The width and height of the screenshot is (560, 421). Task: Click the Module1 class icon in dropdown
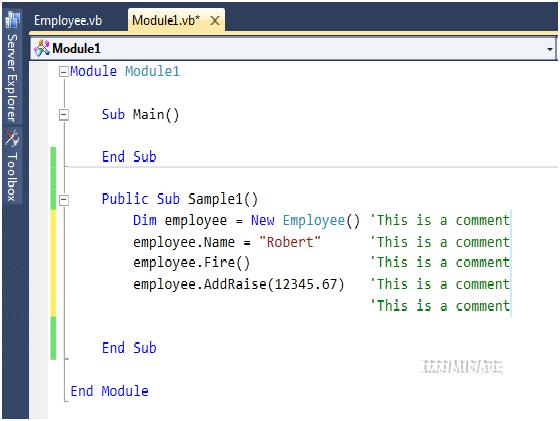coord(42,48)
